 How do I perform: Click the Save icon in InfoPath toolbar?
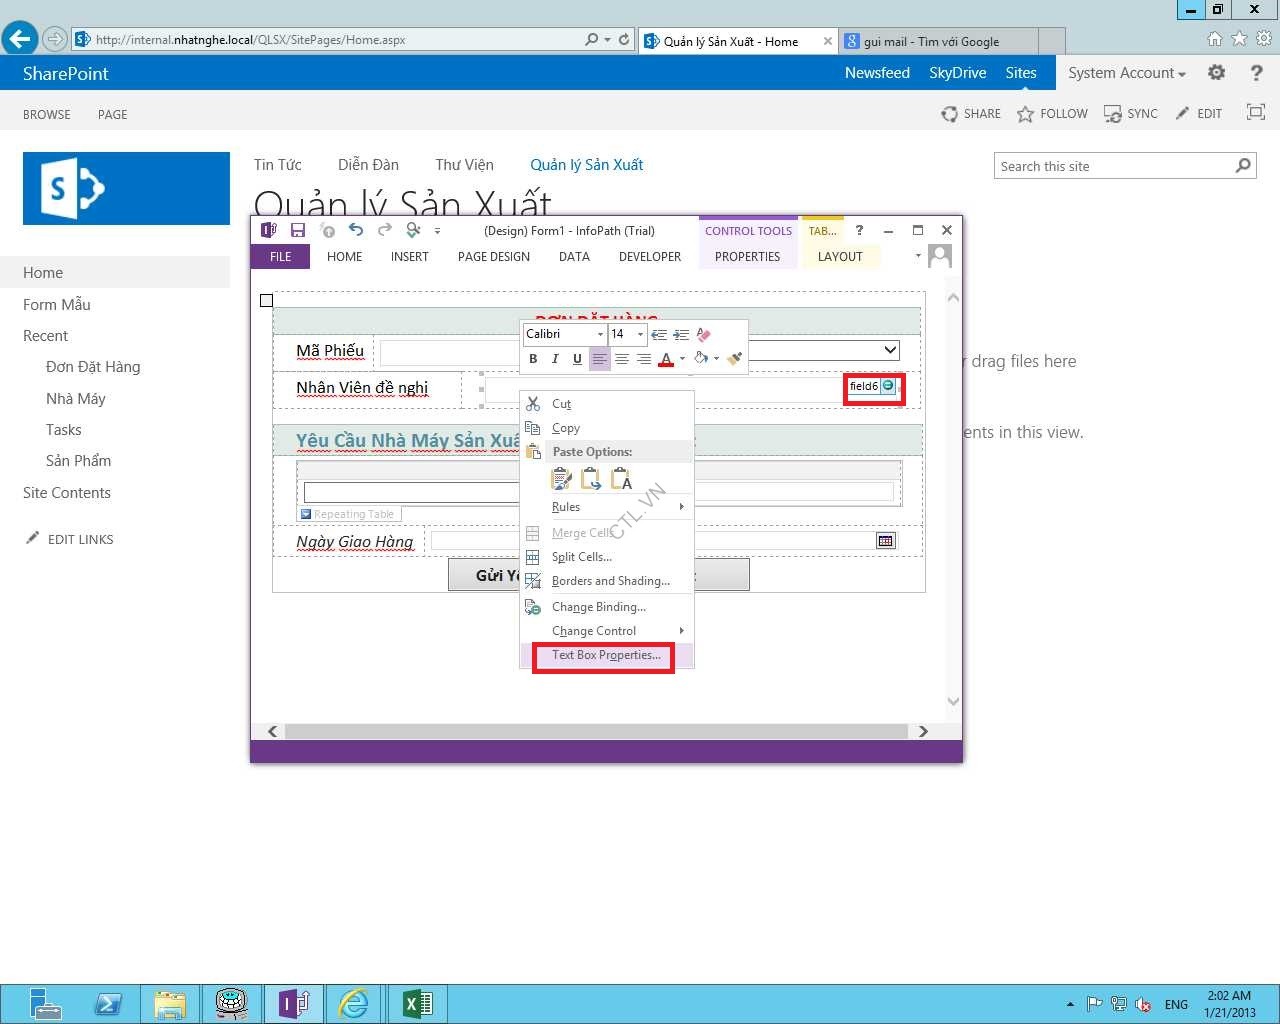(298, 230)
